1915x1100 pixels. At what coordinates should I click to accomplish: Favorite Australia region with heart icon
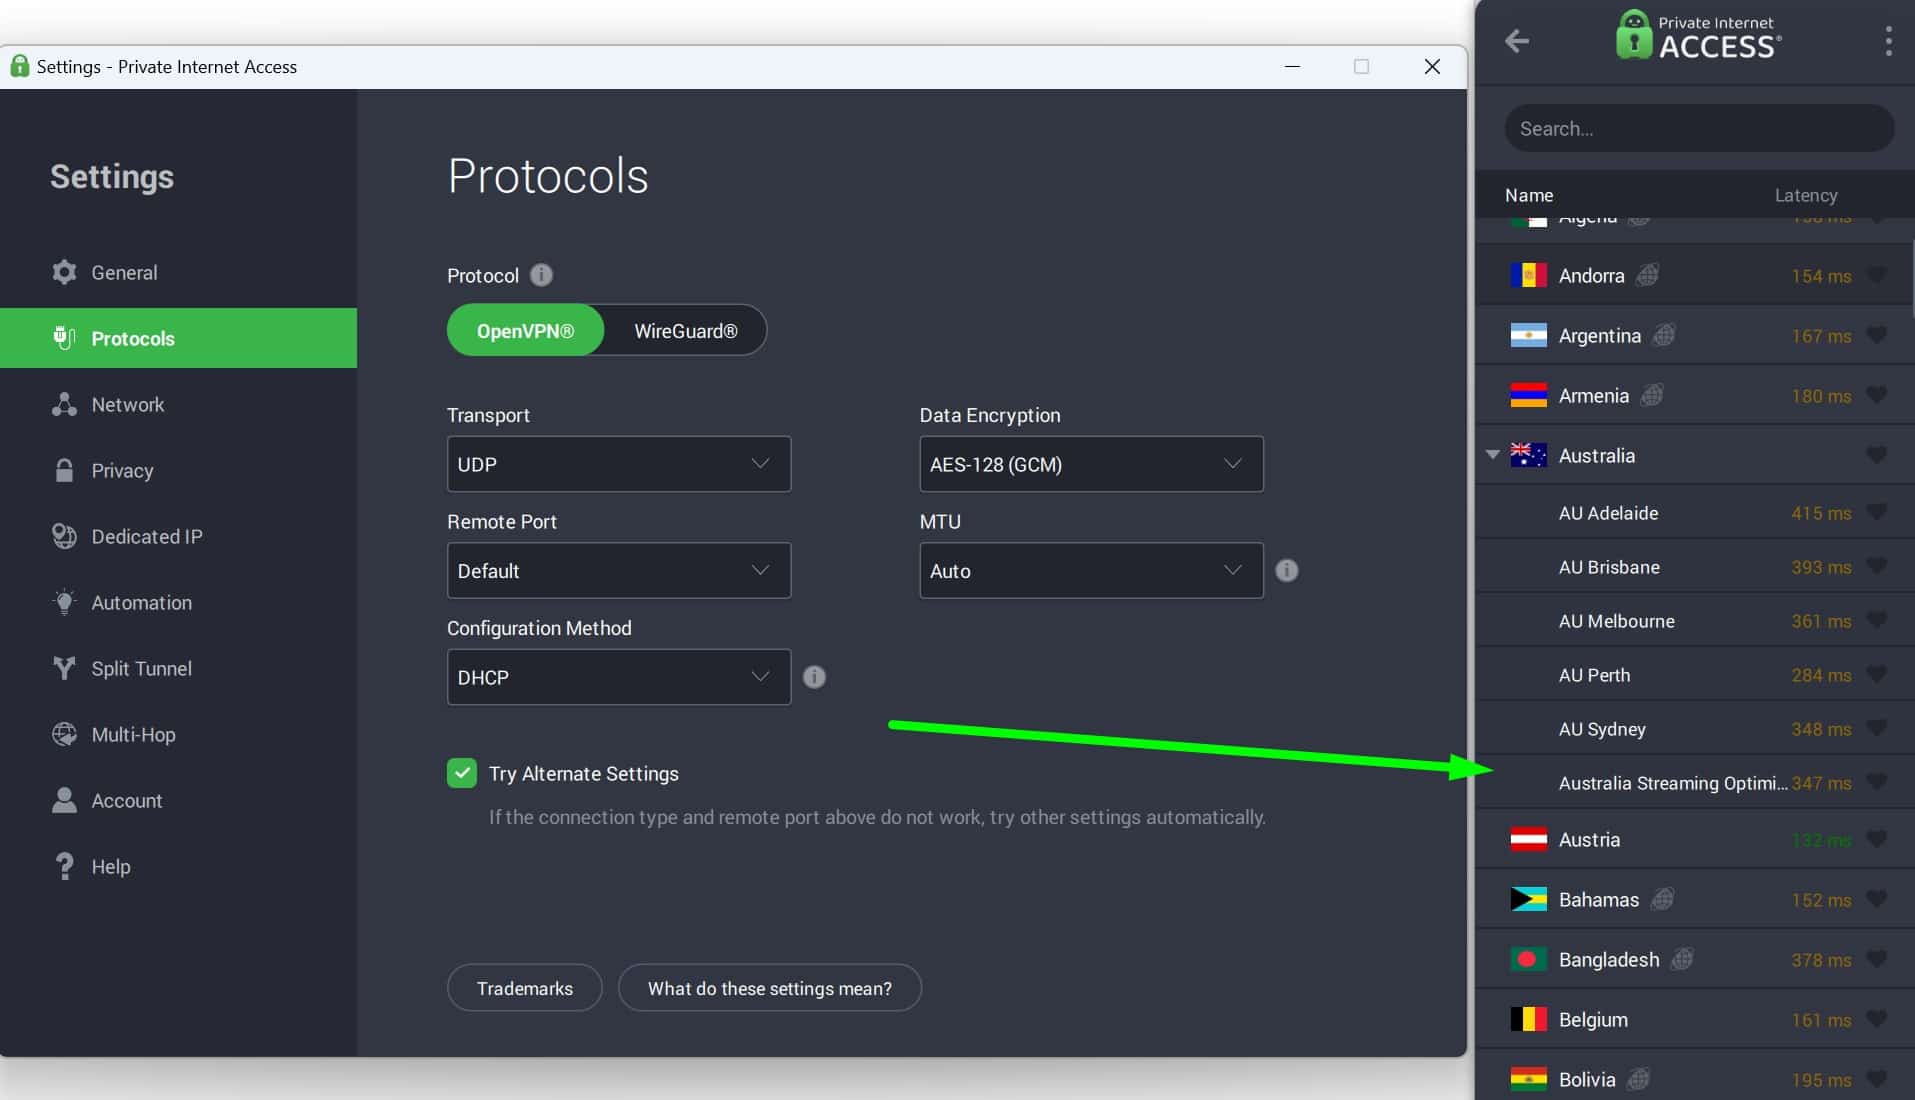pos(1877,455)
